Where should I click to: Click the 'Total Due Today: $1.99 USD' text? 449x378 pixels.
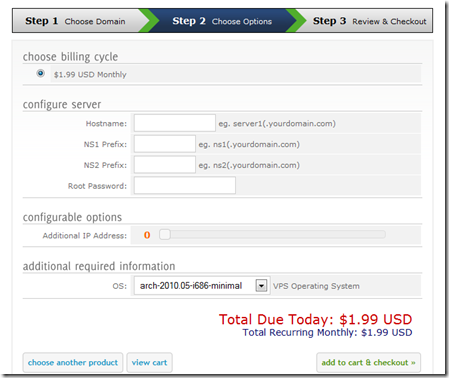tap(315, 319)
